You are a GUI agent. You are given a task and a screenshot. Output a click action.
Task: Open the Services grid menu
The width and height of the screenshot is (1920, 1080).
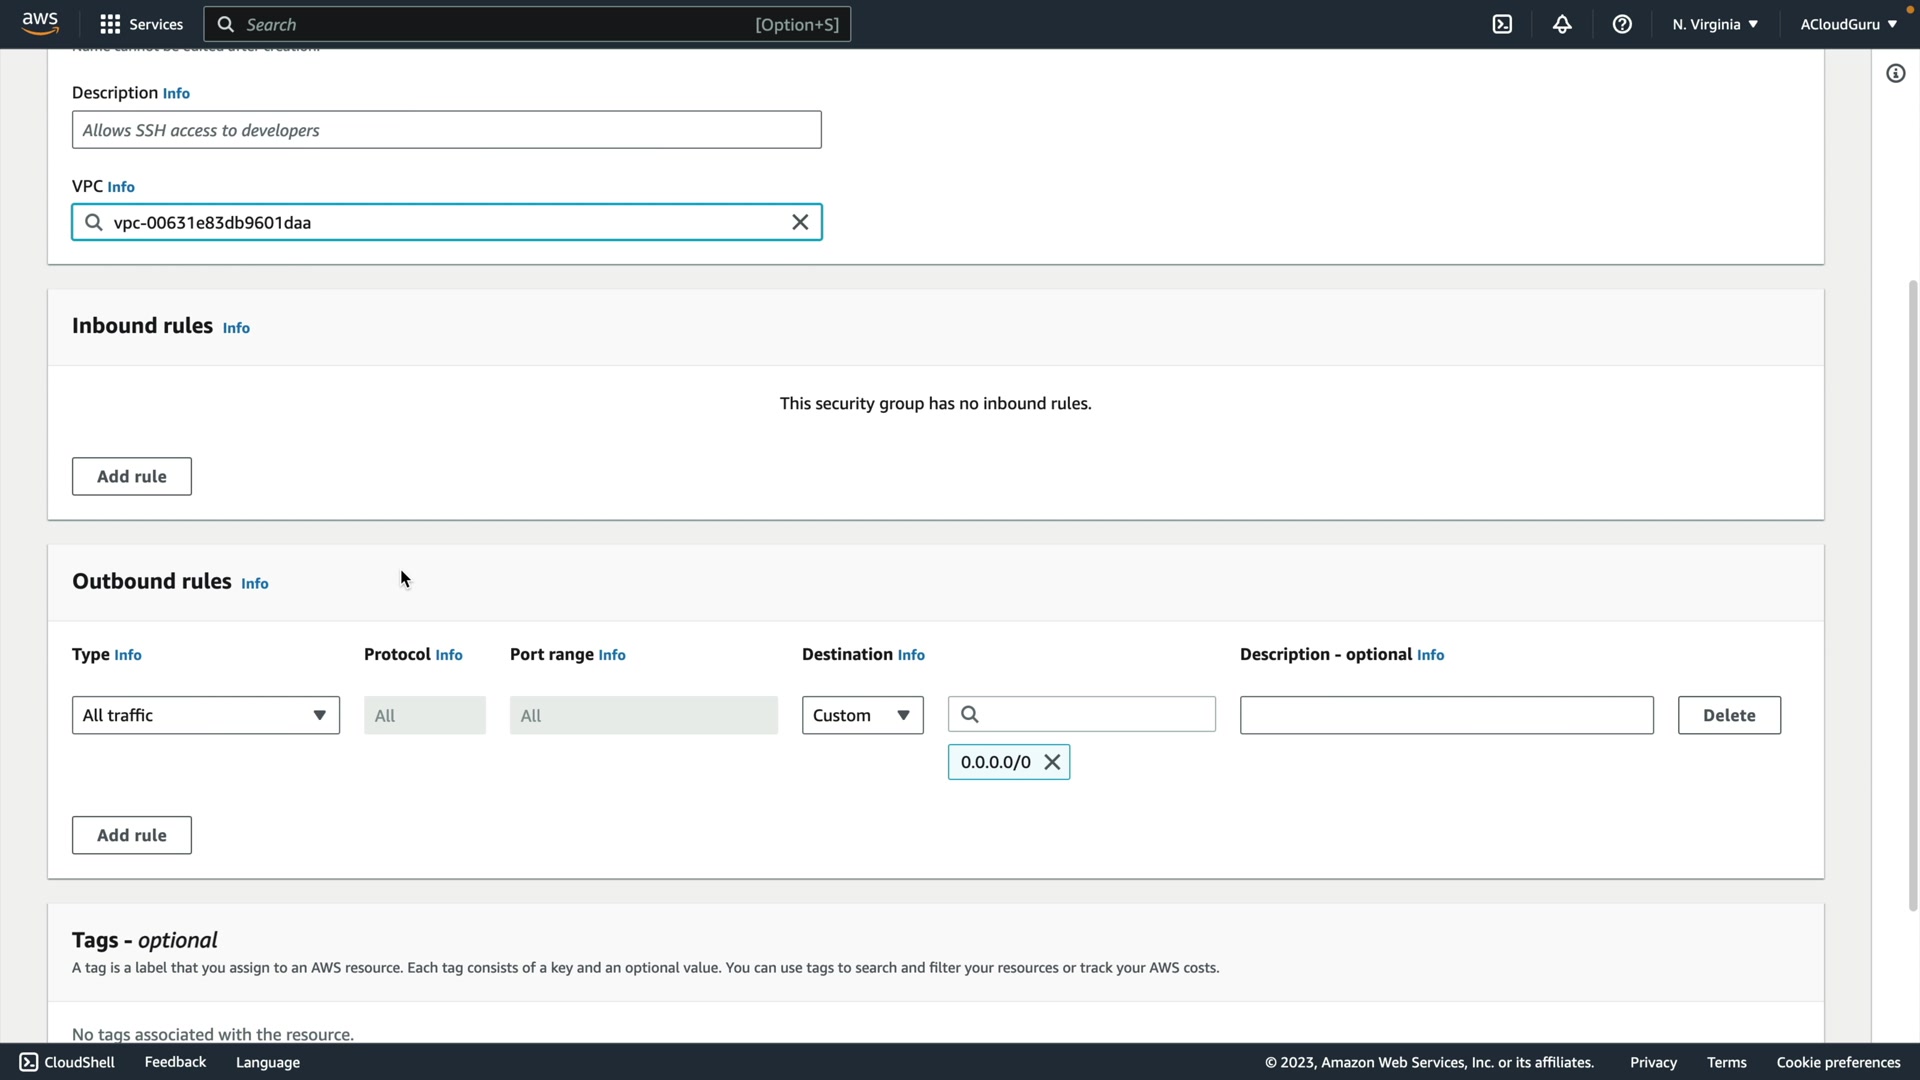coord(141,24)
